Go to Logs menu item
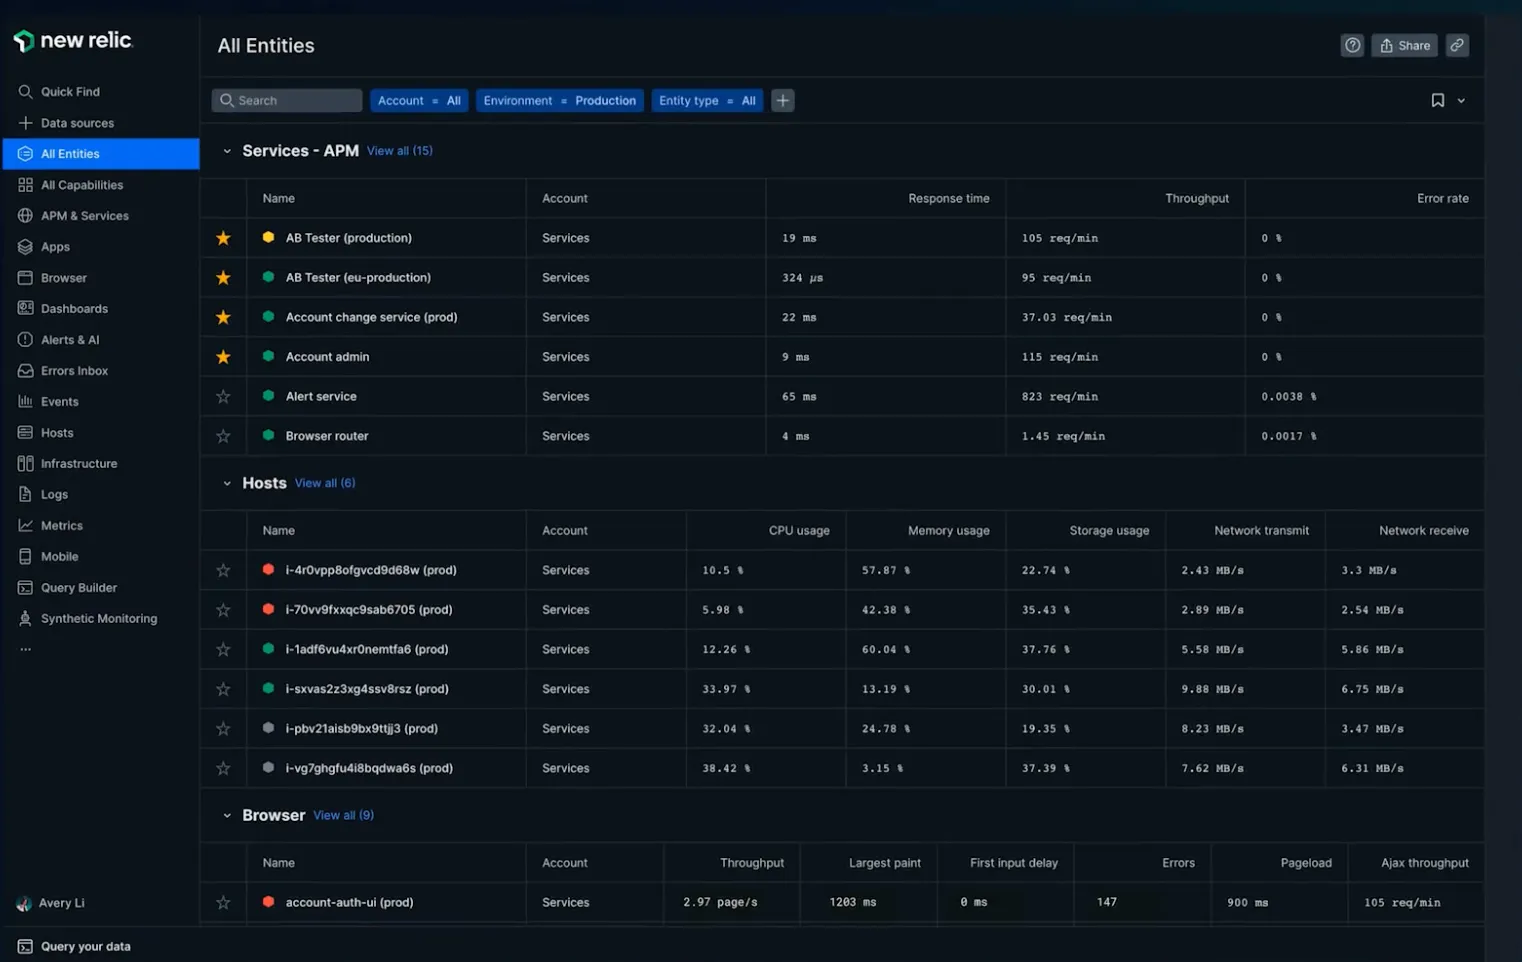 pos(54,494)
